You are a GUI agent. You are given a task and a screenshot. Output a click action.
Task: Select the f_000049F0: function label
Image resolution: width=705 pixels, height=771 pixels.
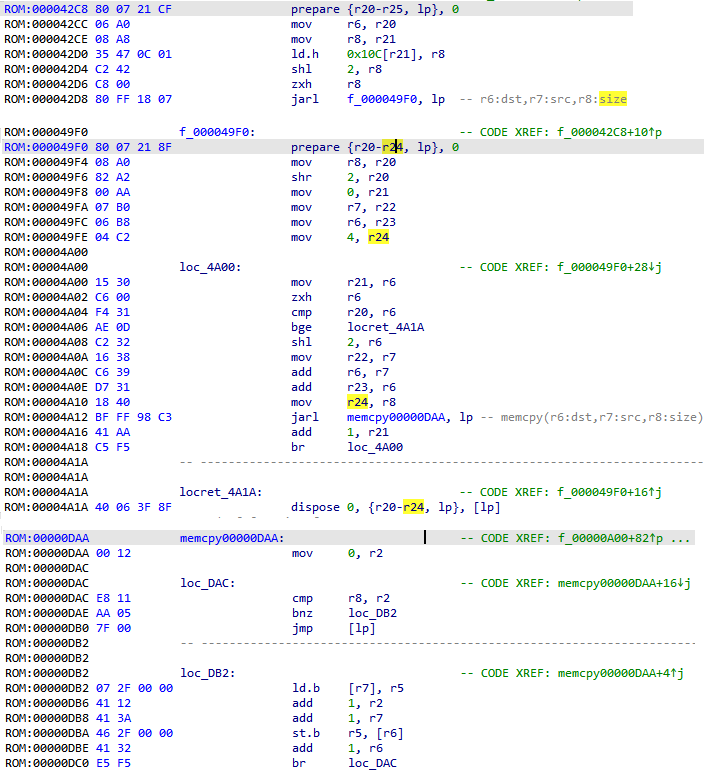click(x=217, y=131)
